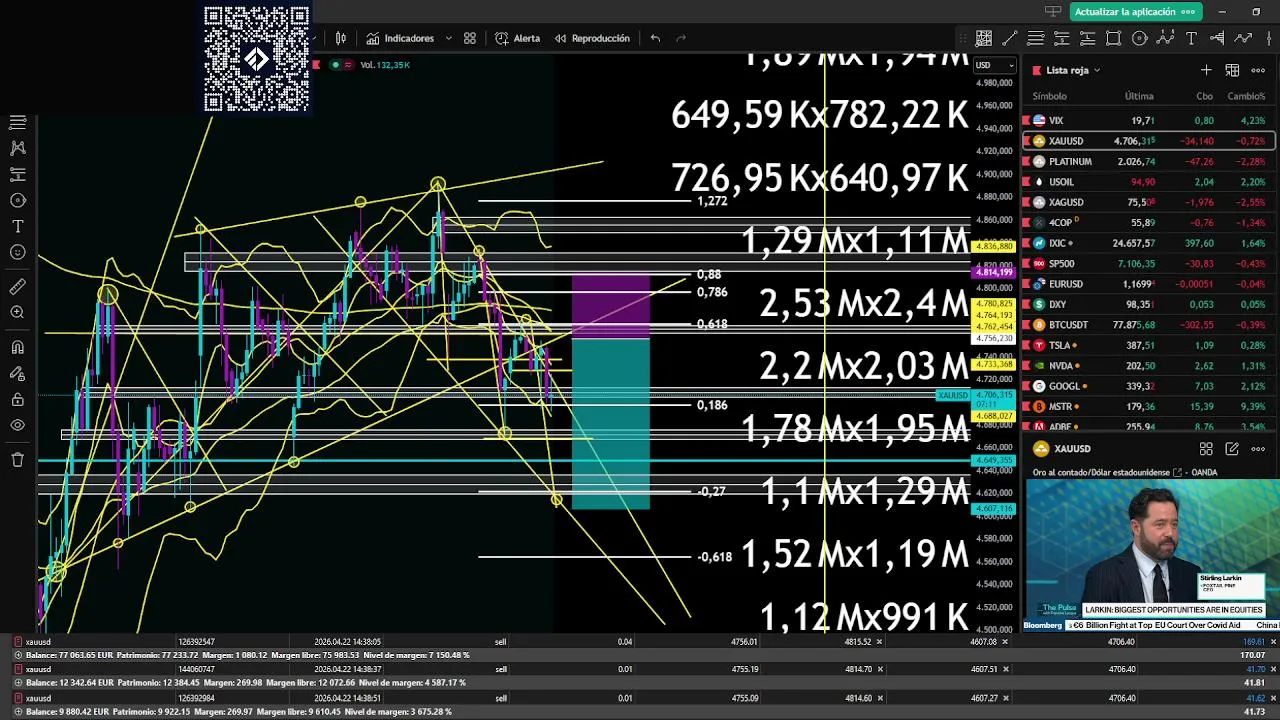This screenshot has height=720, width=1280.
Task: Activate the zoom in tool
Action: [x=17, y=313]
